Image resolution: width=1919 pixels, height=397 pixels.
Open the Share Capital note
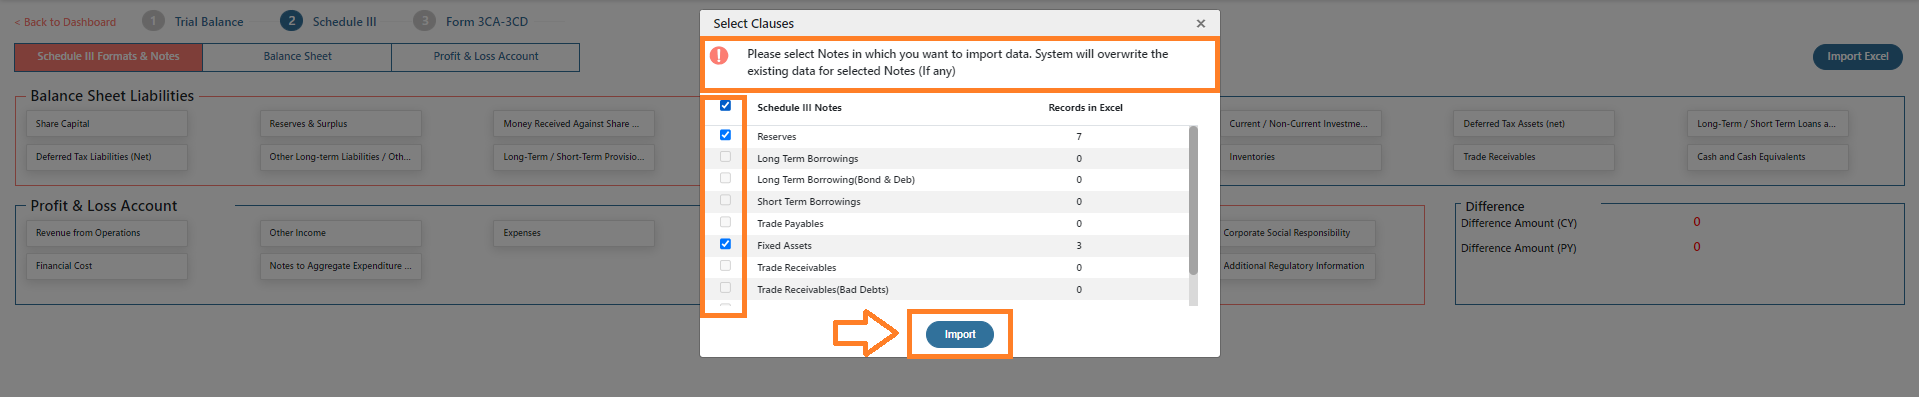pos(106,124)
